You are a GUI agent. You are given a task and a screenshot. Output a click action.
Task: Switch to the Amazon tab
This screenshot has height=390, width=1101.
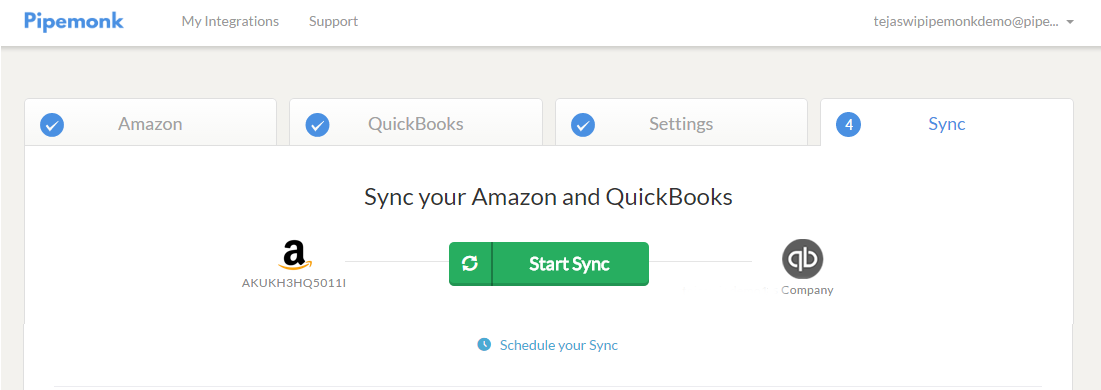point(150,122)
